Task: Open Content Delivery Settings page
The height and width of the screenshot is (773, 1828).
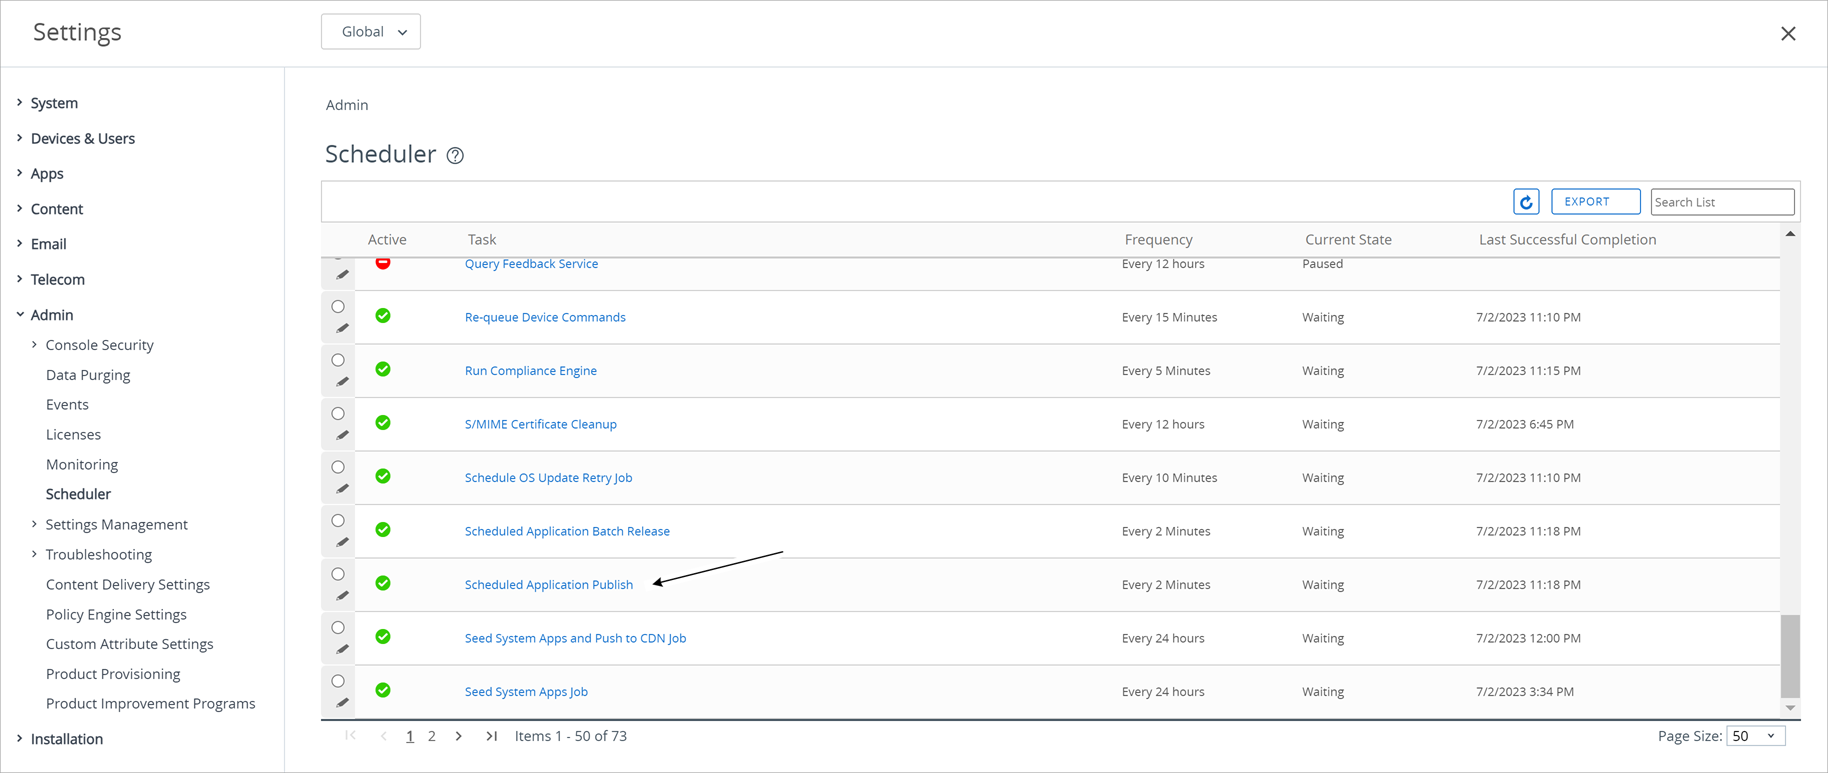Action: (128, 584)
